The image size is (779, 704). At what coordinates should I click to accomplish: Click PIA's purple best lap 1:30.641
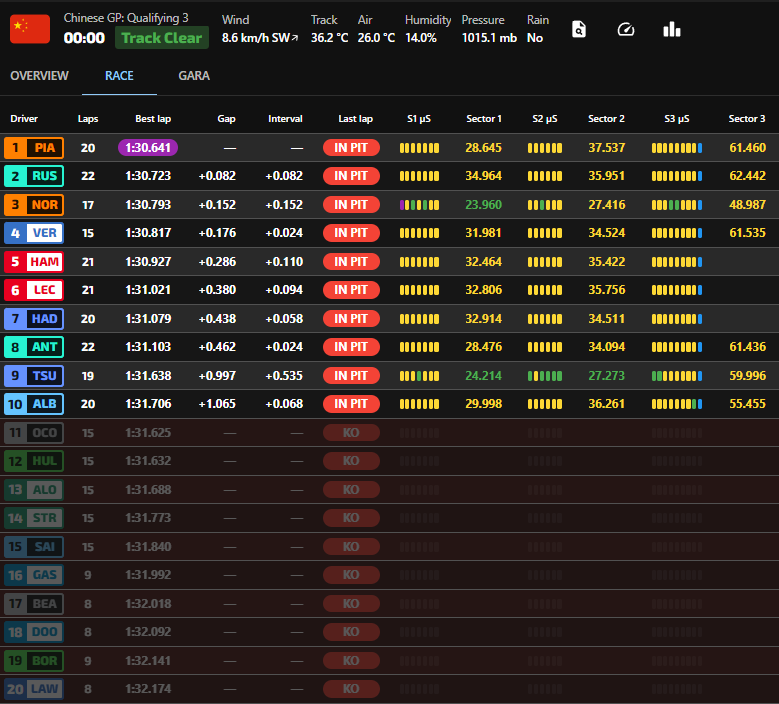(148, 148)
